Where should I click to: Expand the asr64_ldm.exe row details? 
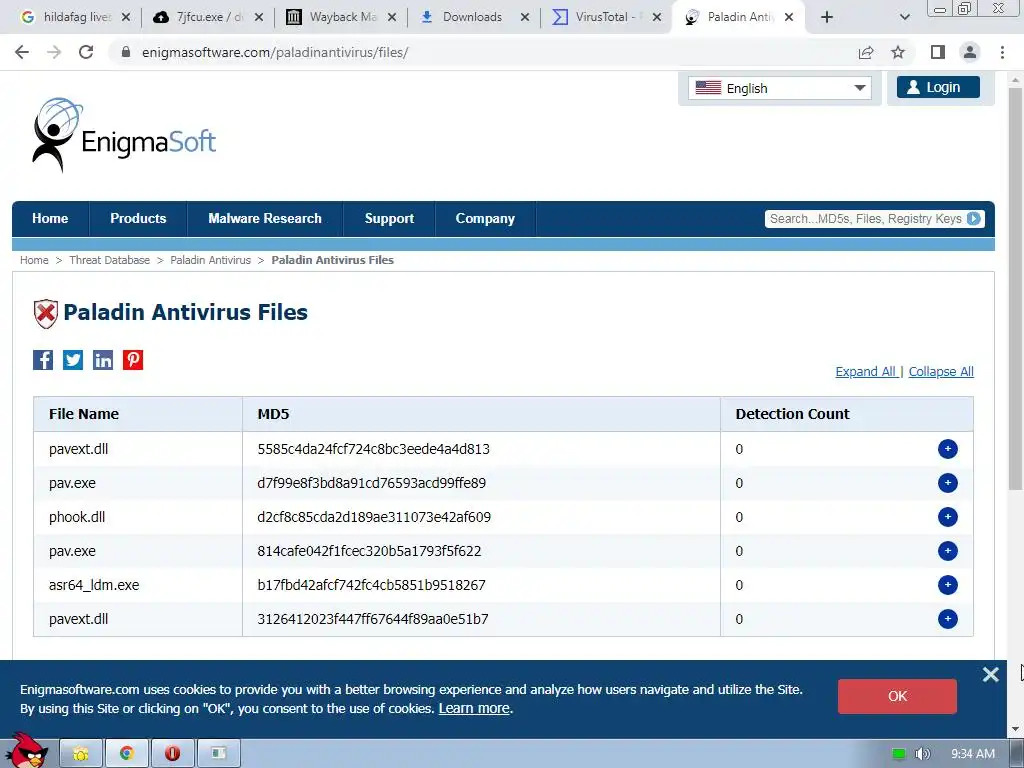(x=948, y=584)
